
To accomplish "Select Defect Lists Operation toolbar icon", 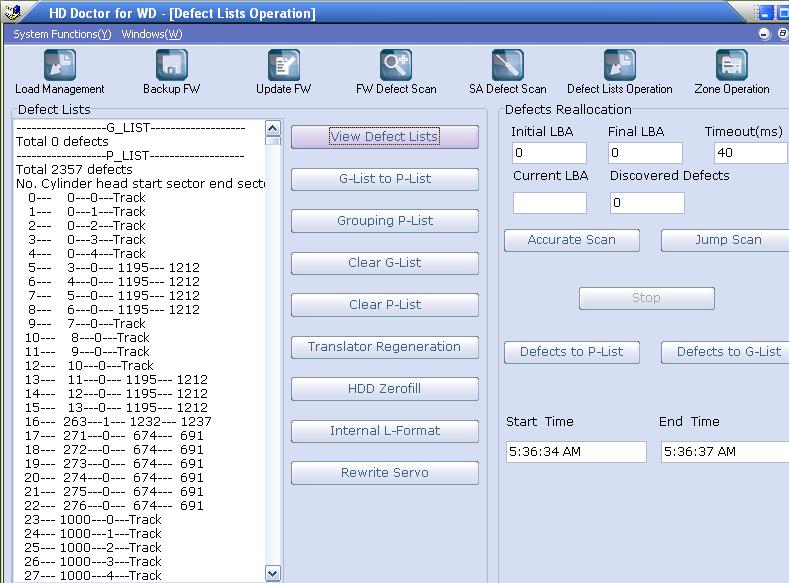I will tap(620, 65).
